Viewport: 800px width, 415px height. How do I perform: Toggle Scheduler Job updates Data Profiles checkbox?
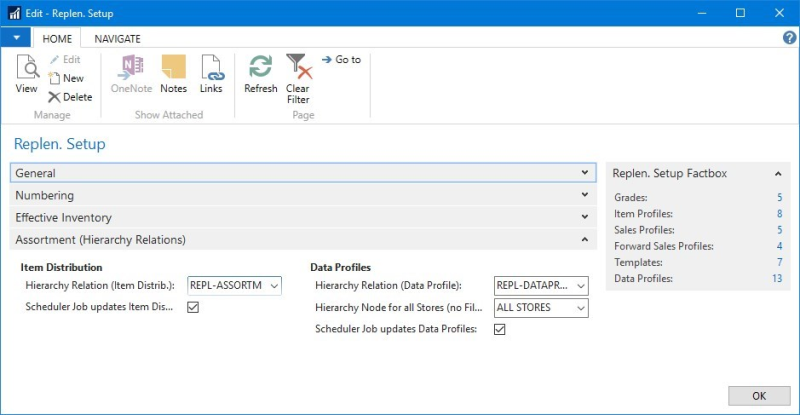(x=500, y=329)
